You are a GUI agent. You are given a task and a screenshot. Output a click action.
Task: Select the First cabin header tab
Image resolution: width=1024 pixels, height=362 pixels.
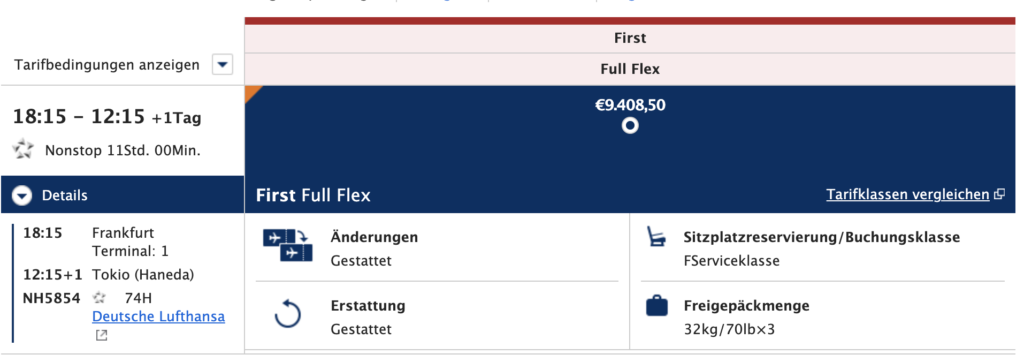point(630,39)
